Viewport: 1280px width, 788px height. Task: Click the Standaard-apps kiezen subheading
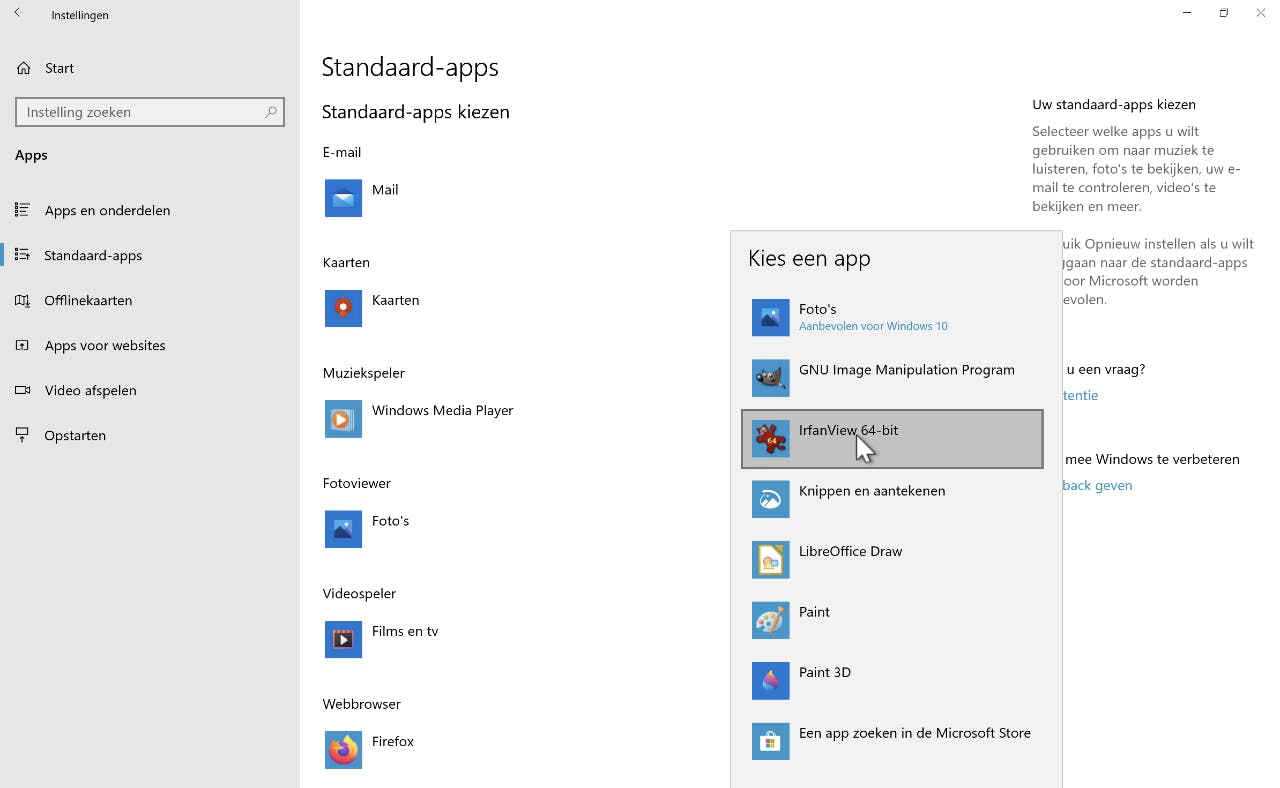(x=416, y=112)
